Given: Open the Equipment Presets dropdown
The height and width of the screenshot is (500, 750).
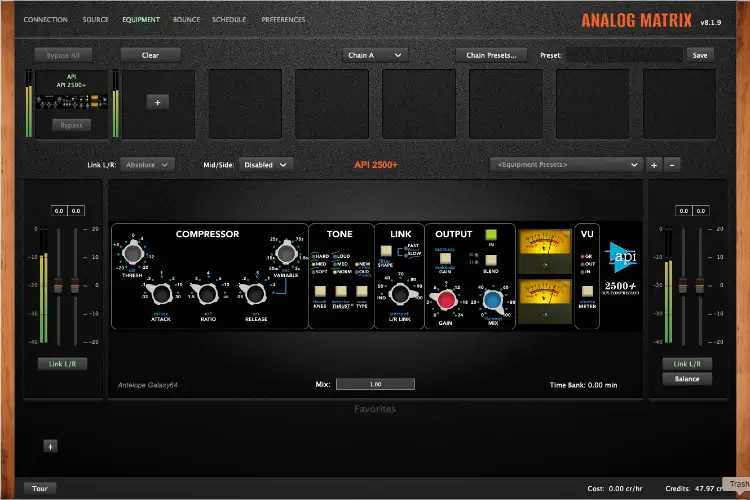Looking at the screenshot, I should click(566, 164).
